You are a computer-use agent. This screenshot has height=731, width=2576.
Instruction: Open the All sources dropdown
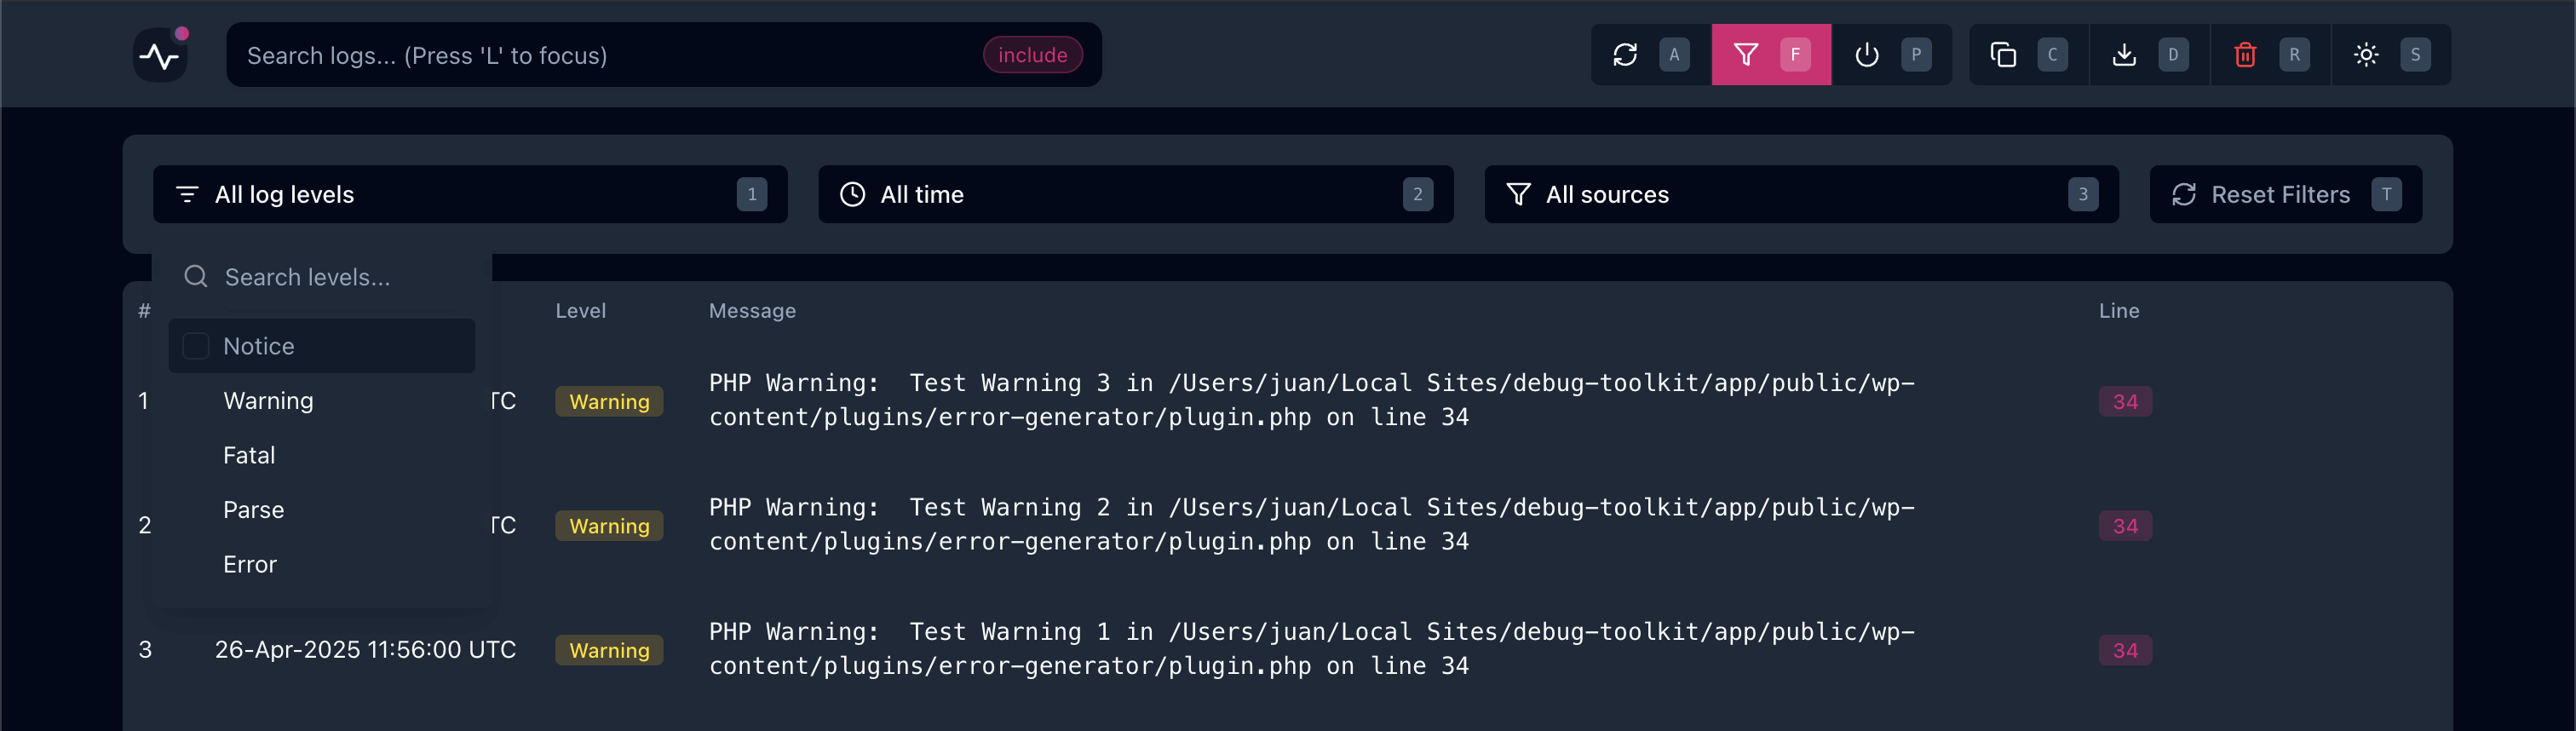pos(1800,194)
